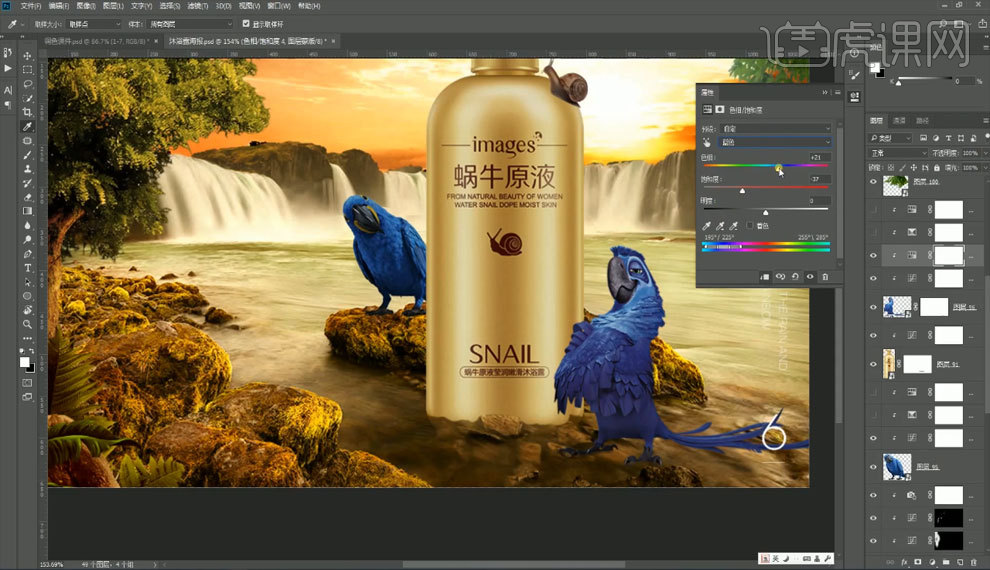The width and height of the screenshot is (990, 570).
Task: Open the 取样大小 sample size dropdown
Action: (x=93, y=24)
